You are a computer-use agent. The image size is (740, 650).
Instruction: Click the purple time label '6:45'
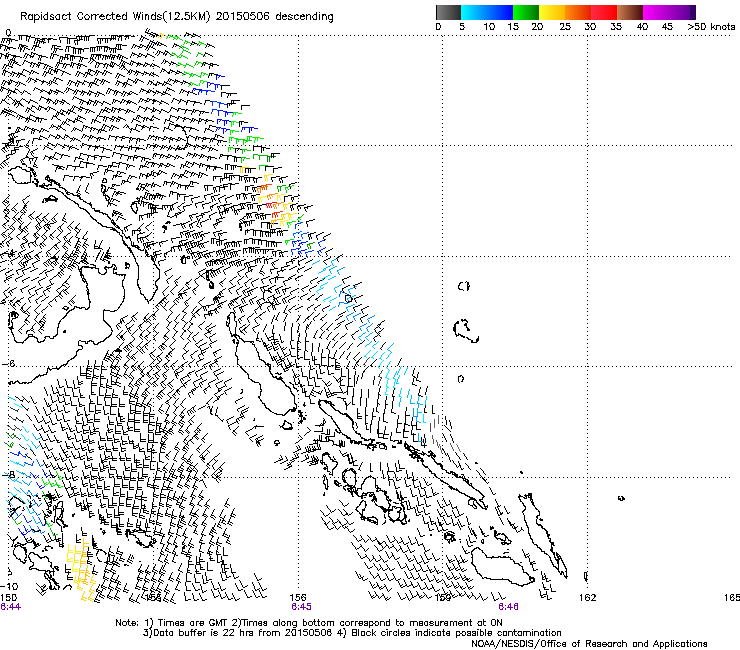point(301,607)
